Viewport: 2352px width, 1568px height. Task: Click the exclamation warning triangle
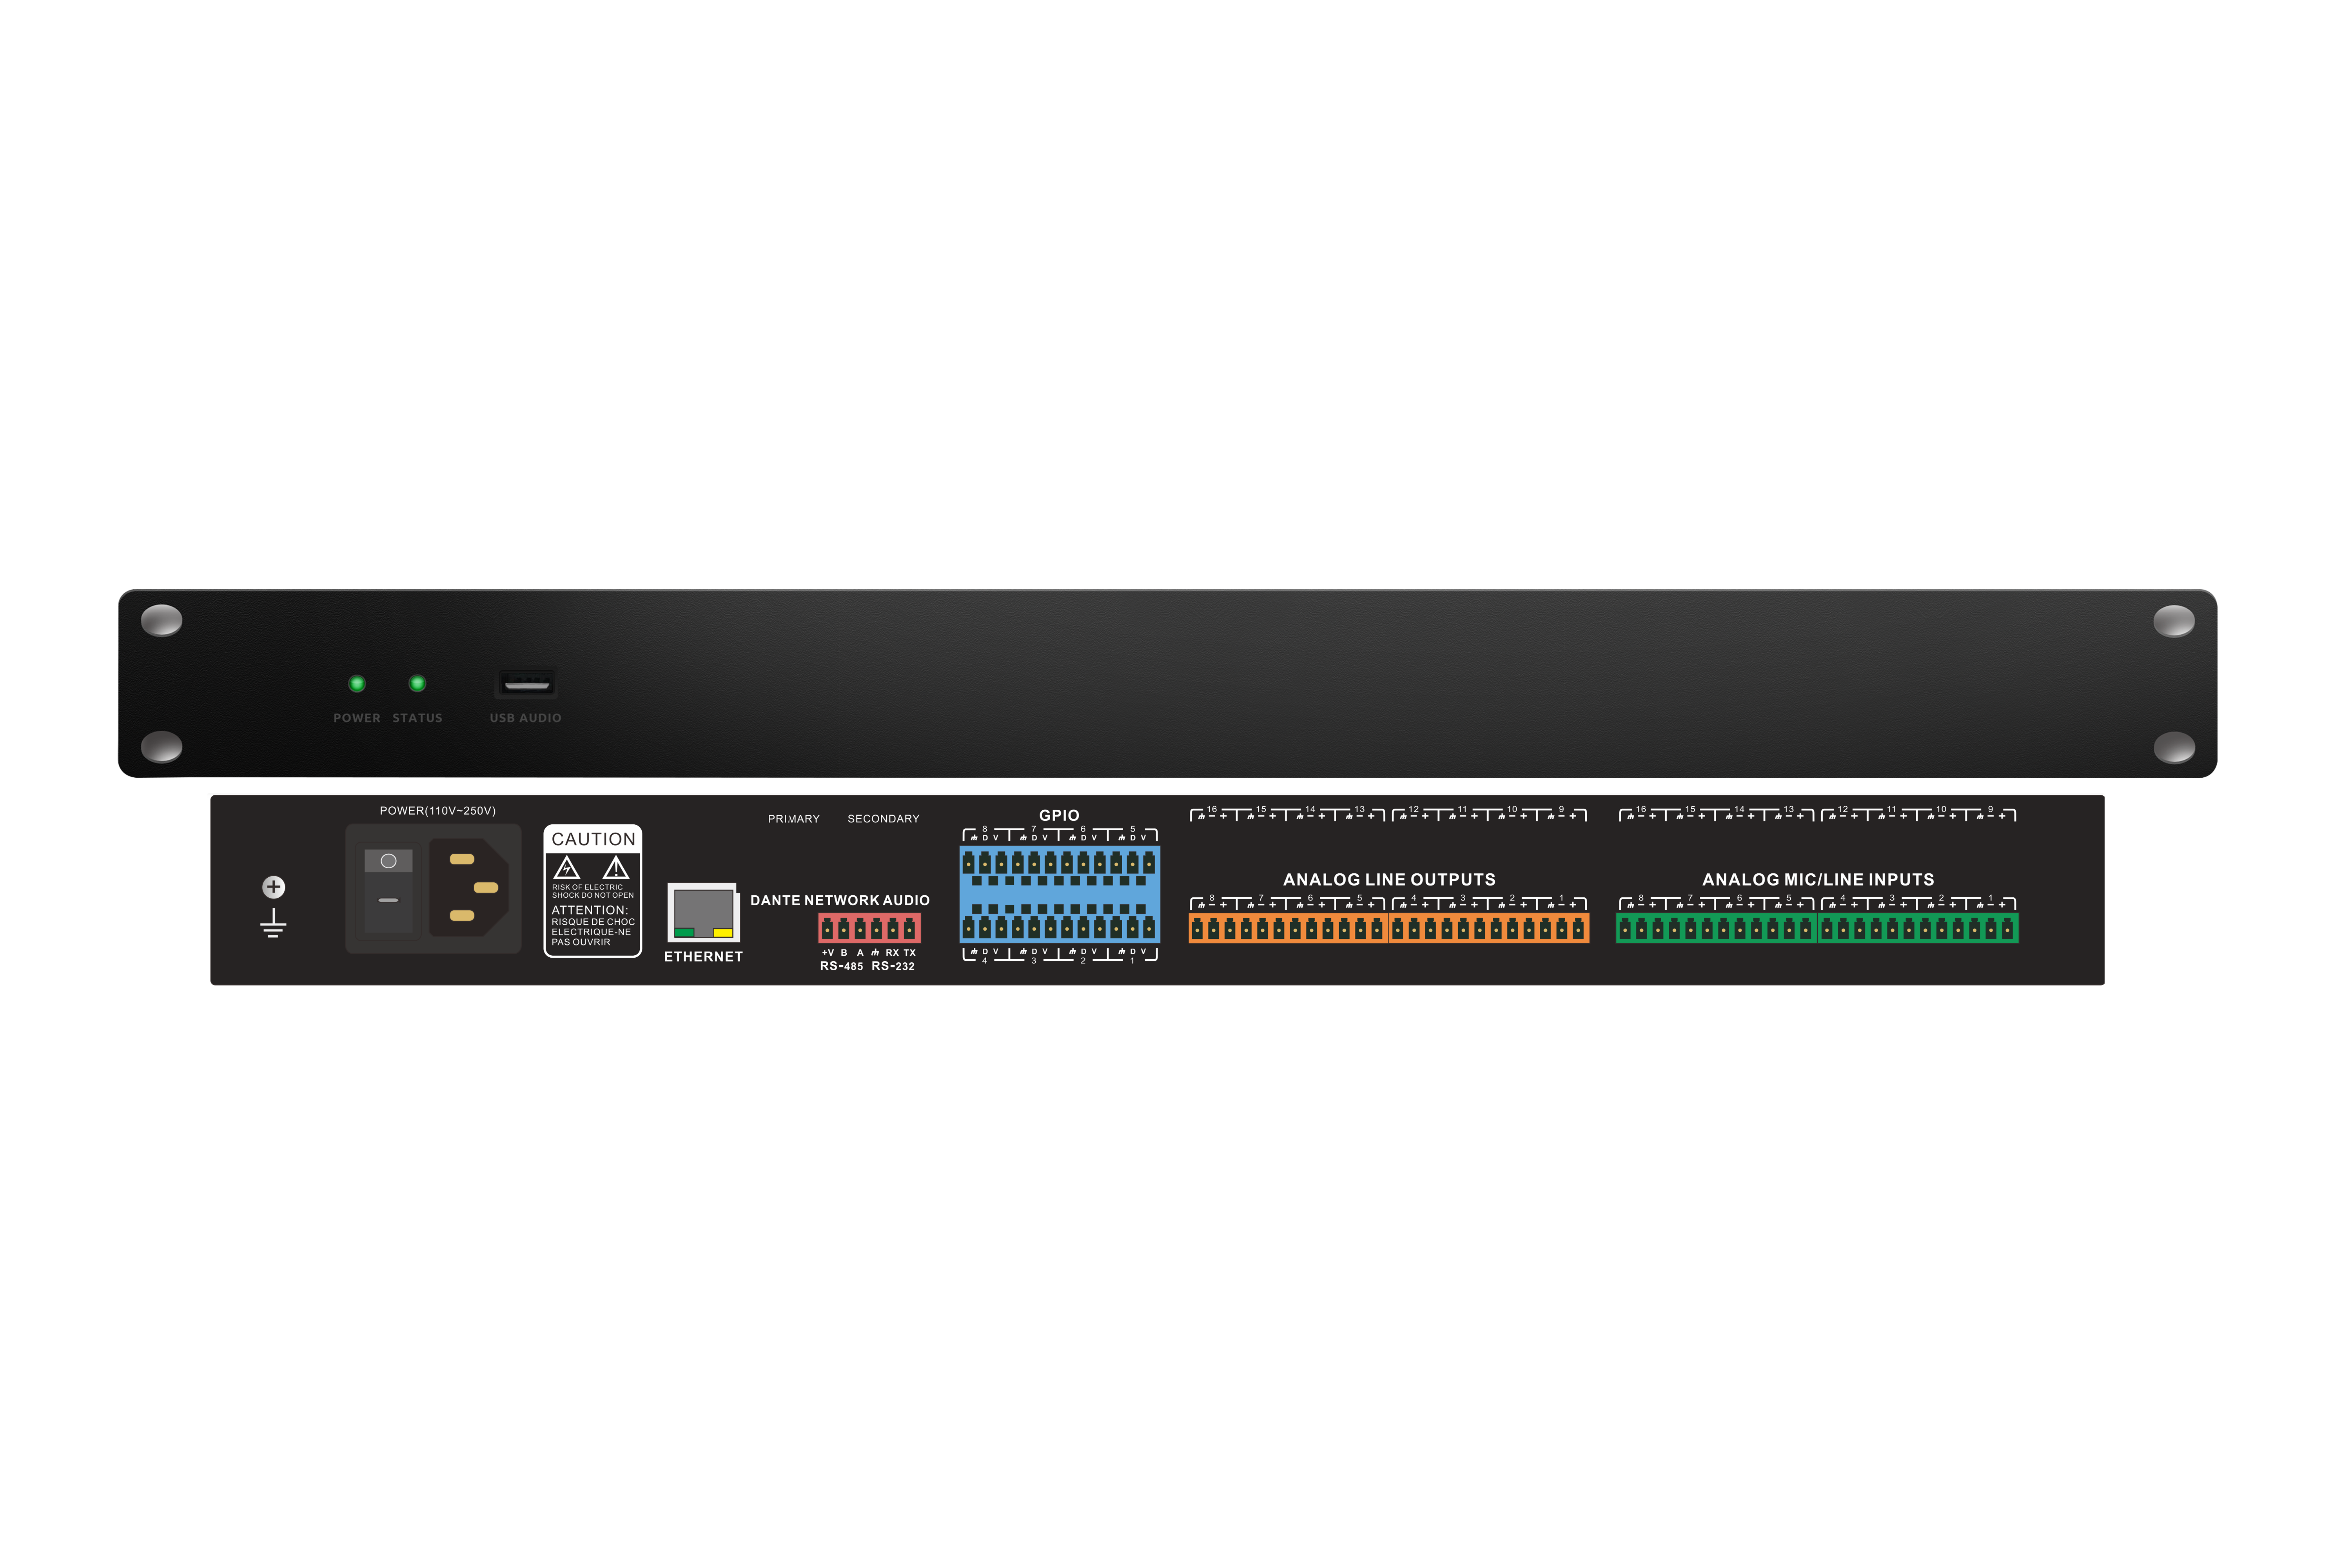[x=616, y=867]
